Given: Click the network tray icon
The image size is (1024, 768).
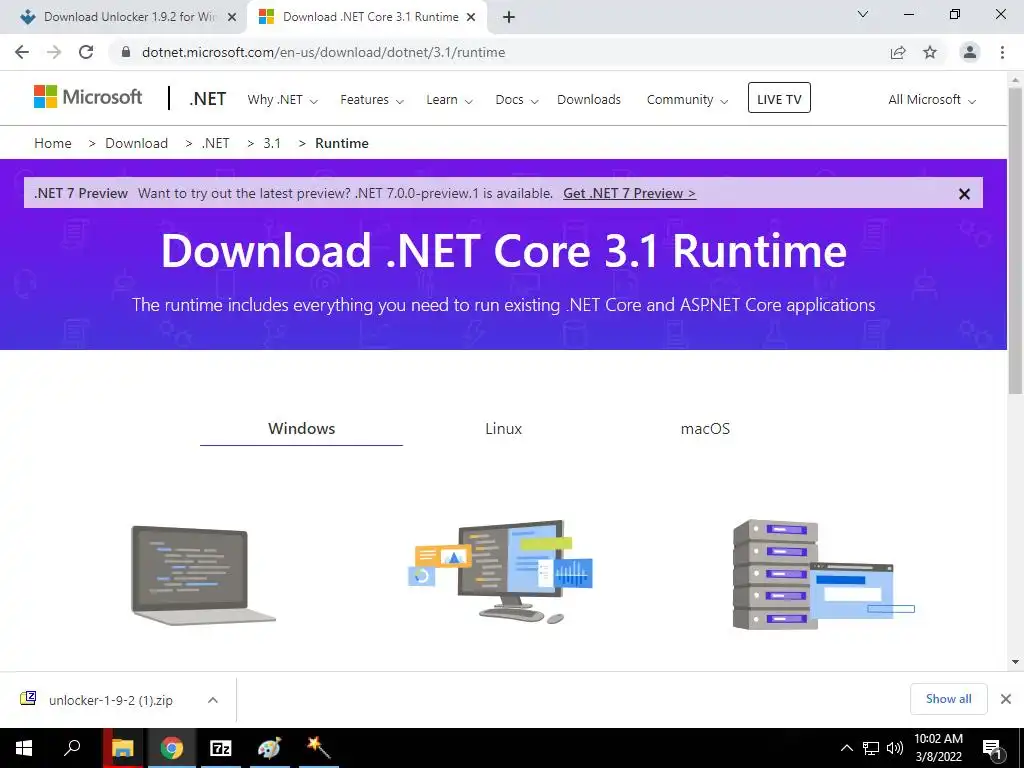Looking at the screenshot, I should 871,748.
